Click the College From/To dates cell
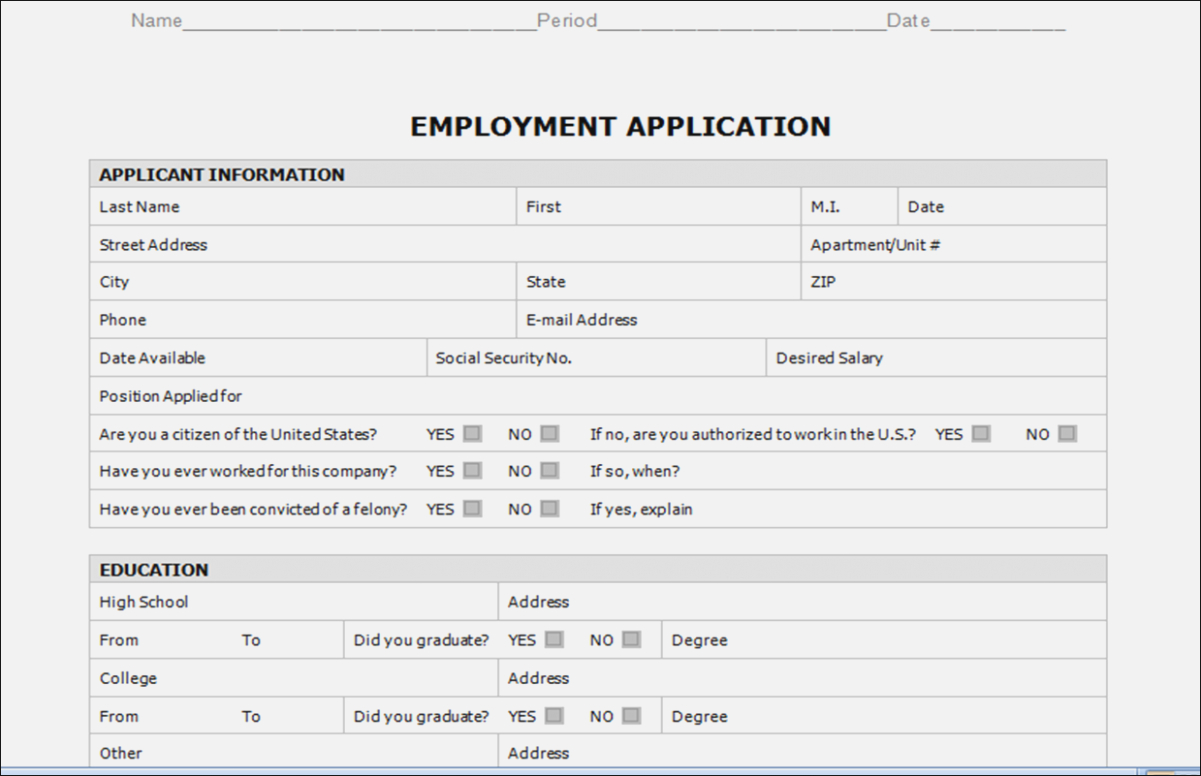The height and width of the screenshot is (776, 1201). [x=216, y=716]
